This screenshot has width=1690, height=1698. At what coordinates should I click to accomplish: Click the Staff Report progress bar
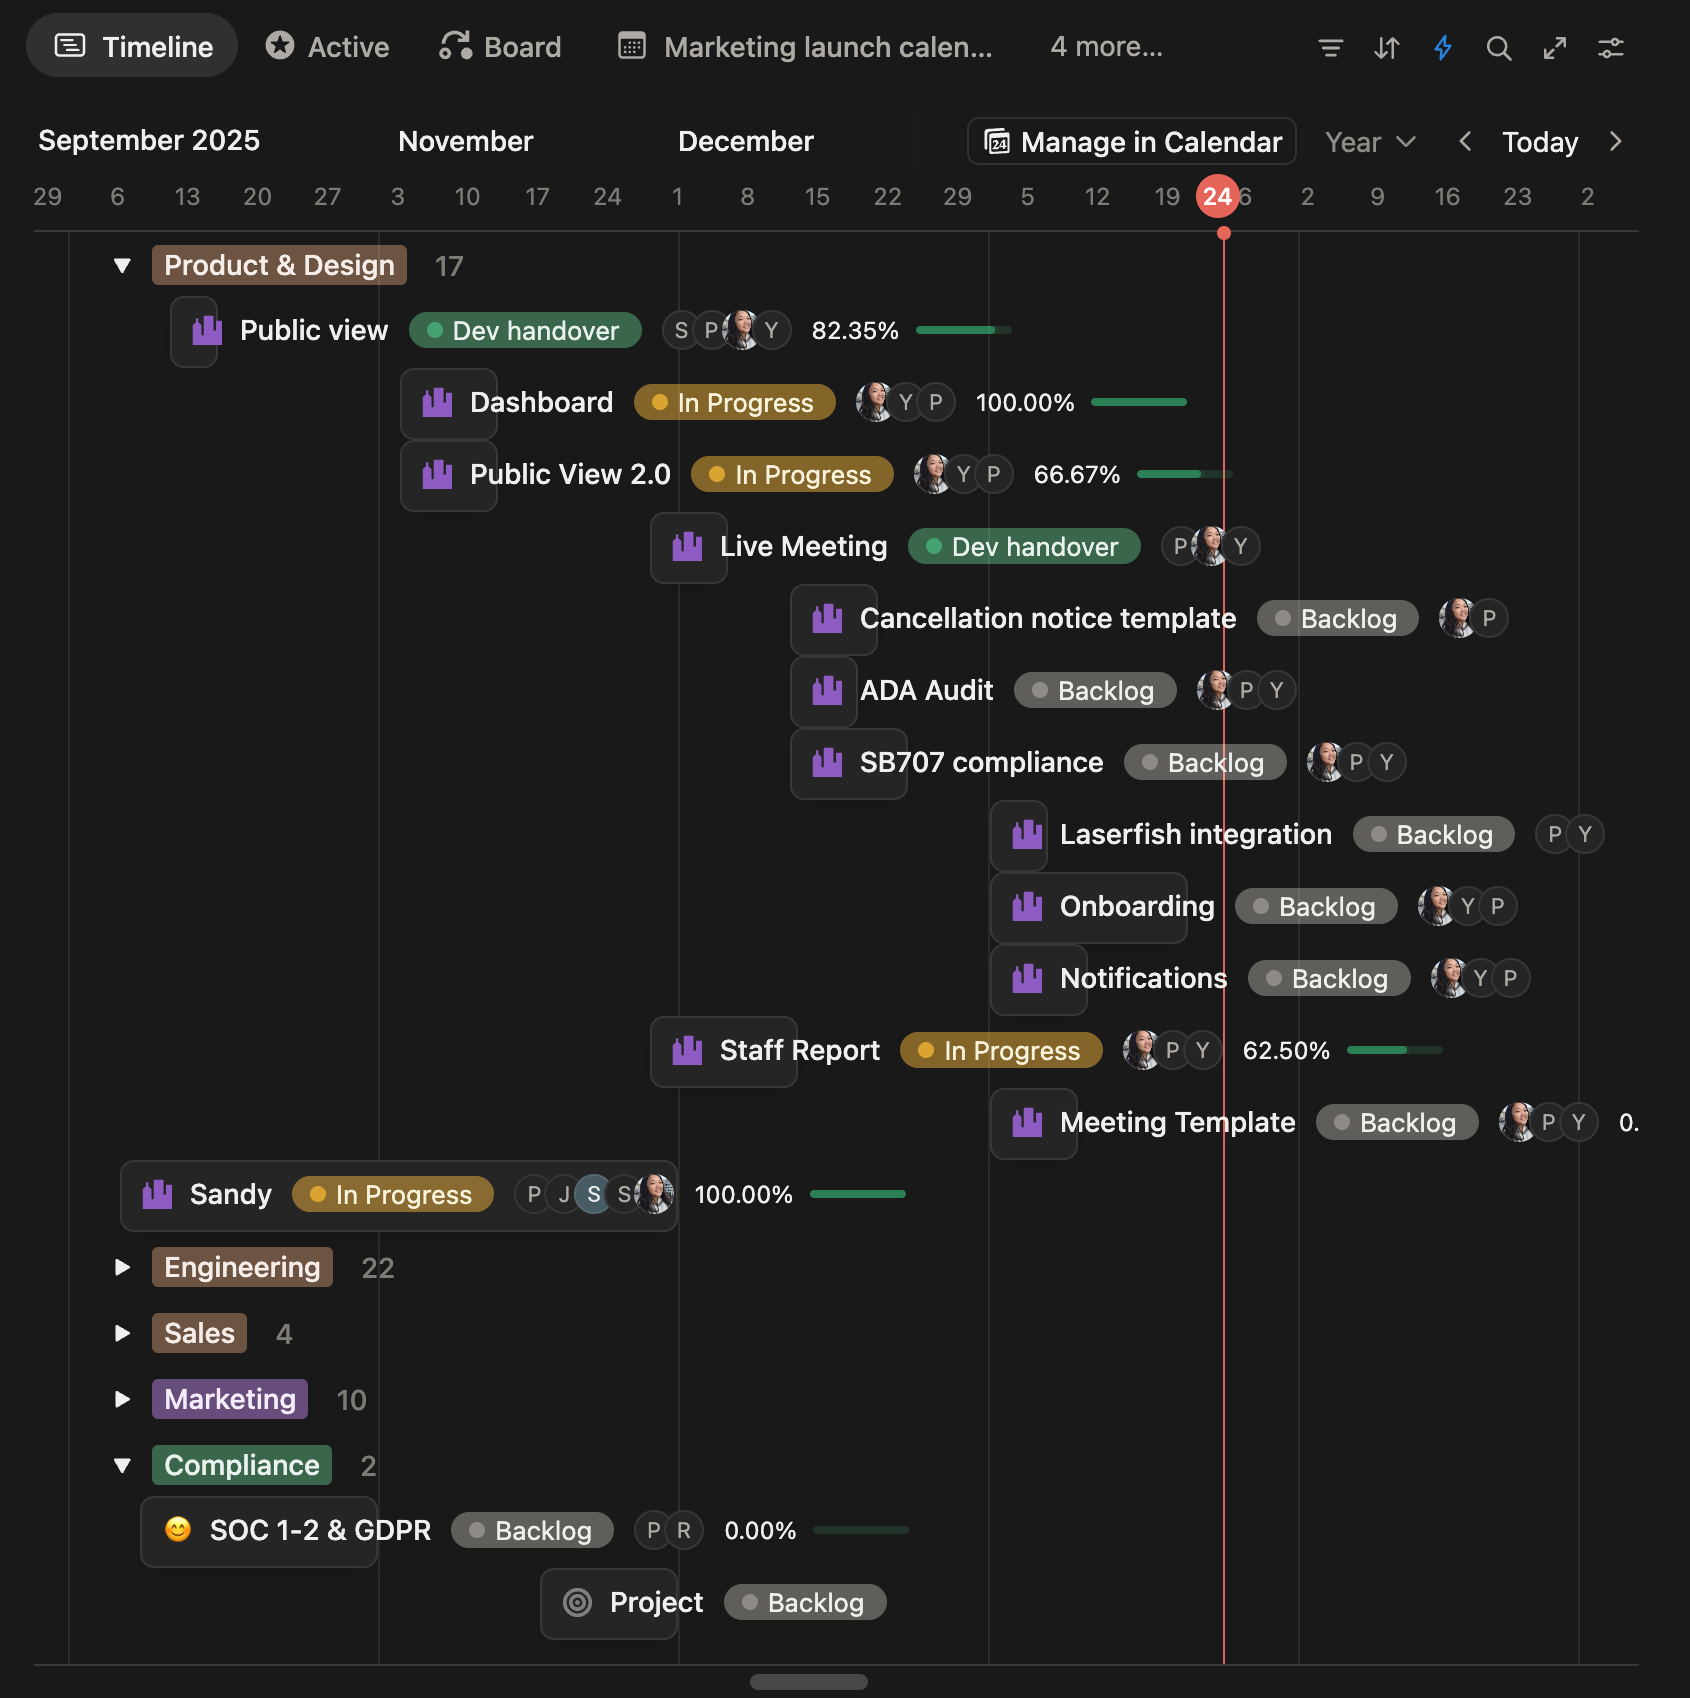tap(1394, 1050)
